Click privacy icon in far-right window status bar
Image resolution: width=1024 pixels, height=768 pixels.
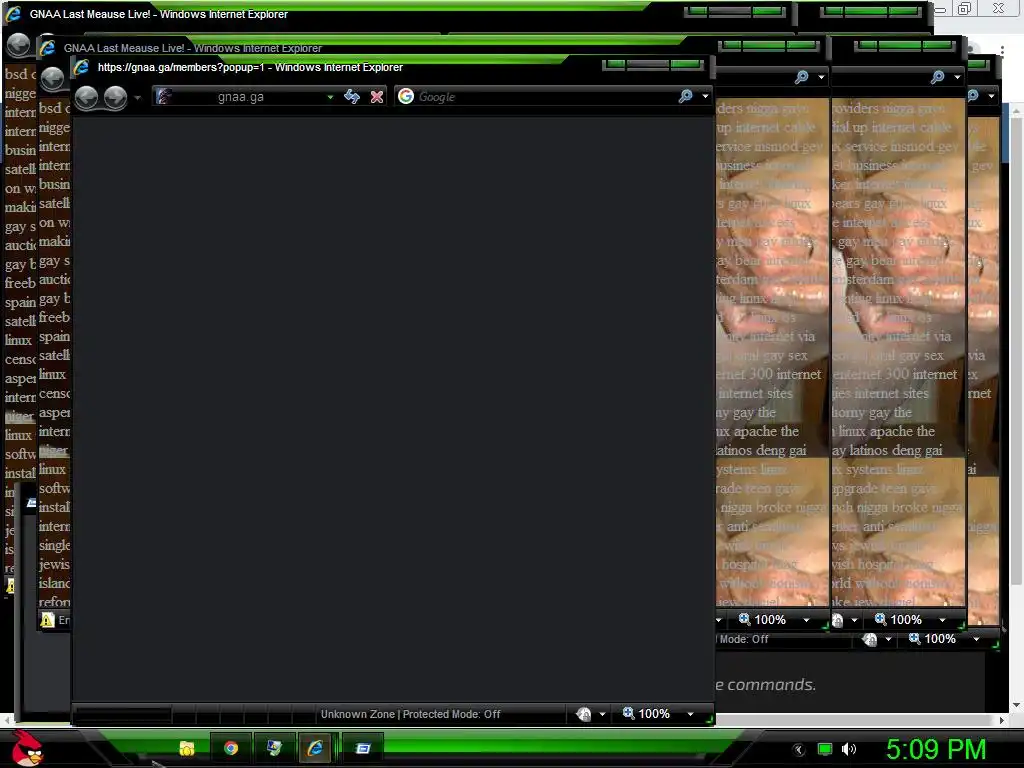click(x=838, y=620)
